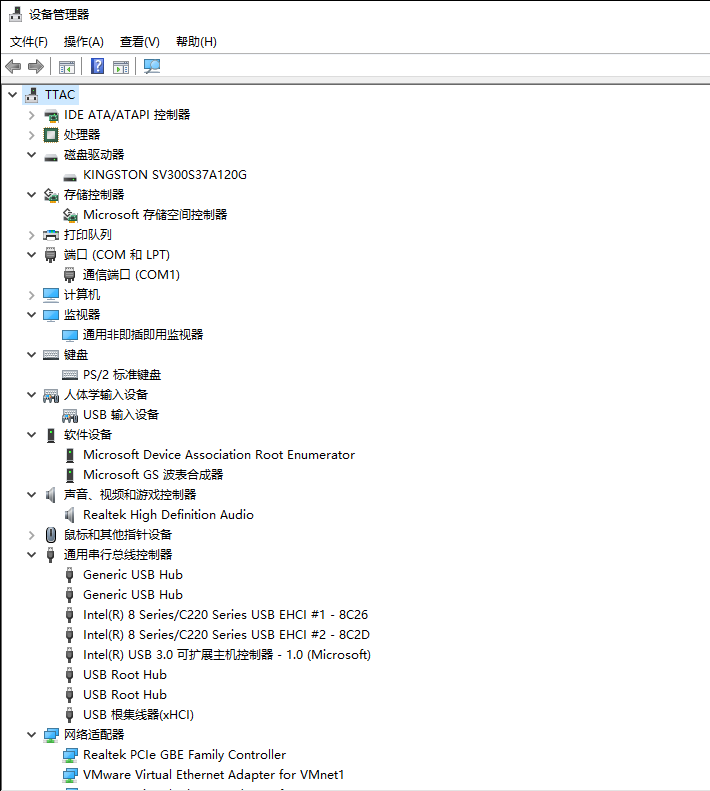Click the keyboard icon beside PS/2 标准键盘
The width and height of the screenshot is (710, 791).
click(x=70, y=375)
